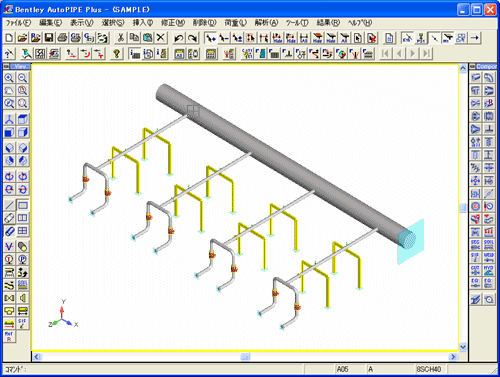Collapse the Component toolbox header
This screenshot has width=500, height=377.
click(x=472, y=67)
